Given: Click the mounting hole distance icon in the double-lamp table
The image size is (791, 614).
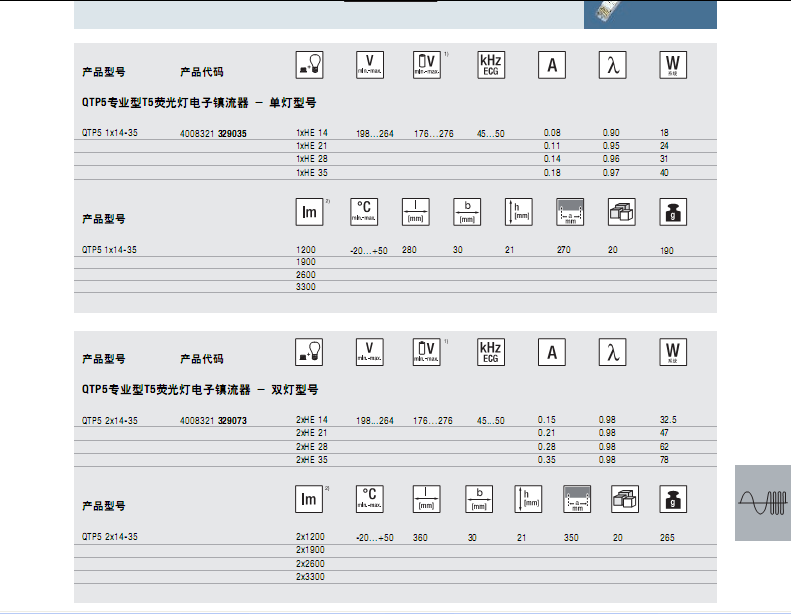Looking at the screenshot, I should 578,499.
